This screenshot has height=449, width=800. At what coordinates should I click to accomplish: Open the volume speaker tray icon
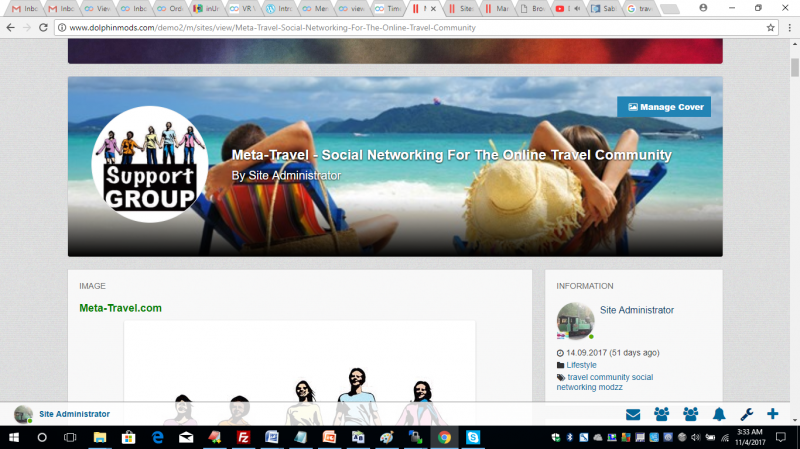[695, 437]
